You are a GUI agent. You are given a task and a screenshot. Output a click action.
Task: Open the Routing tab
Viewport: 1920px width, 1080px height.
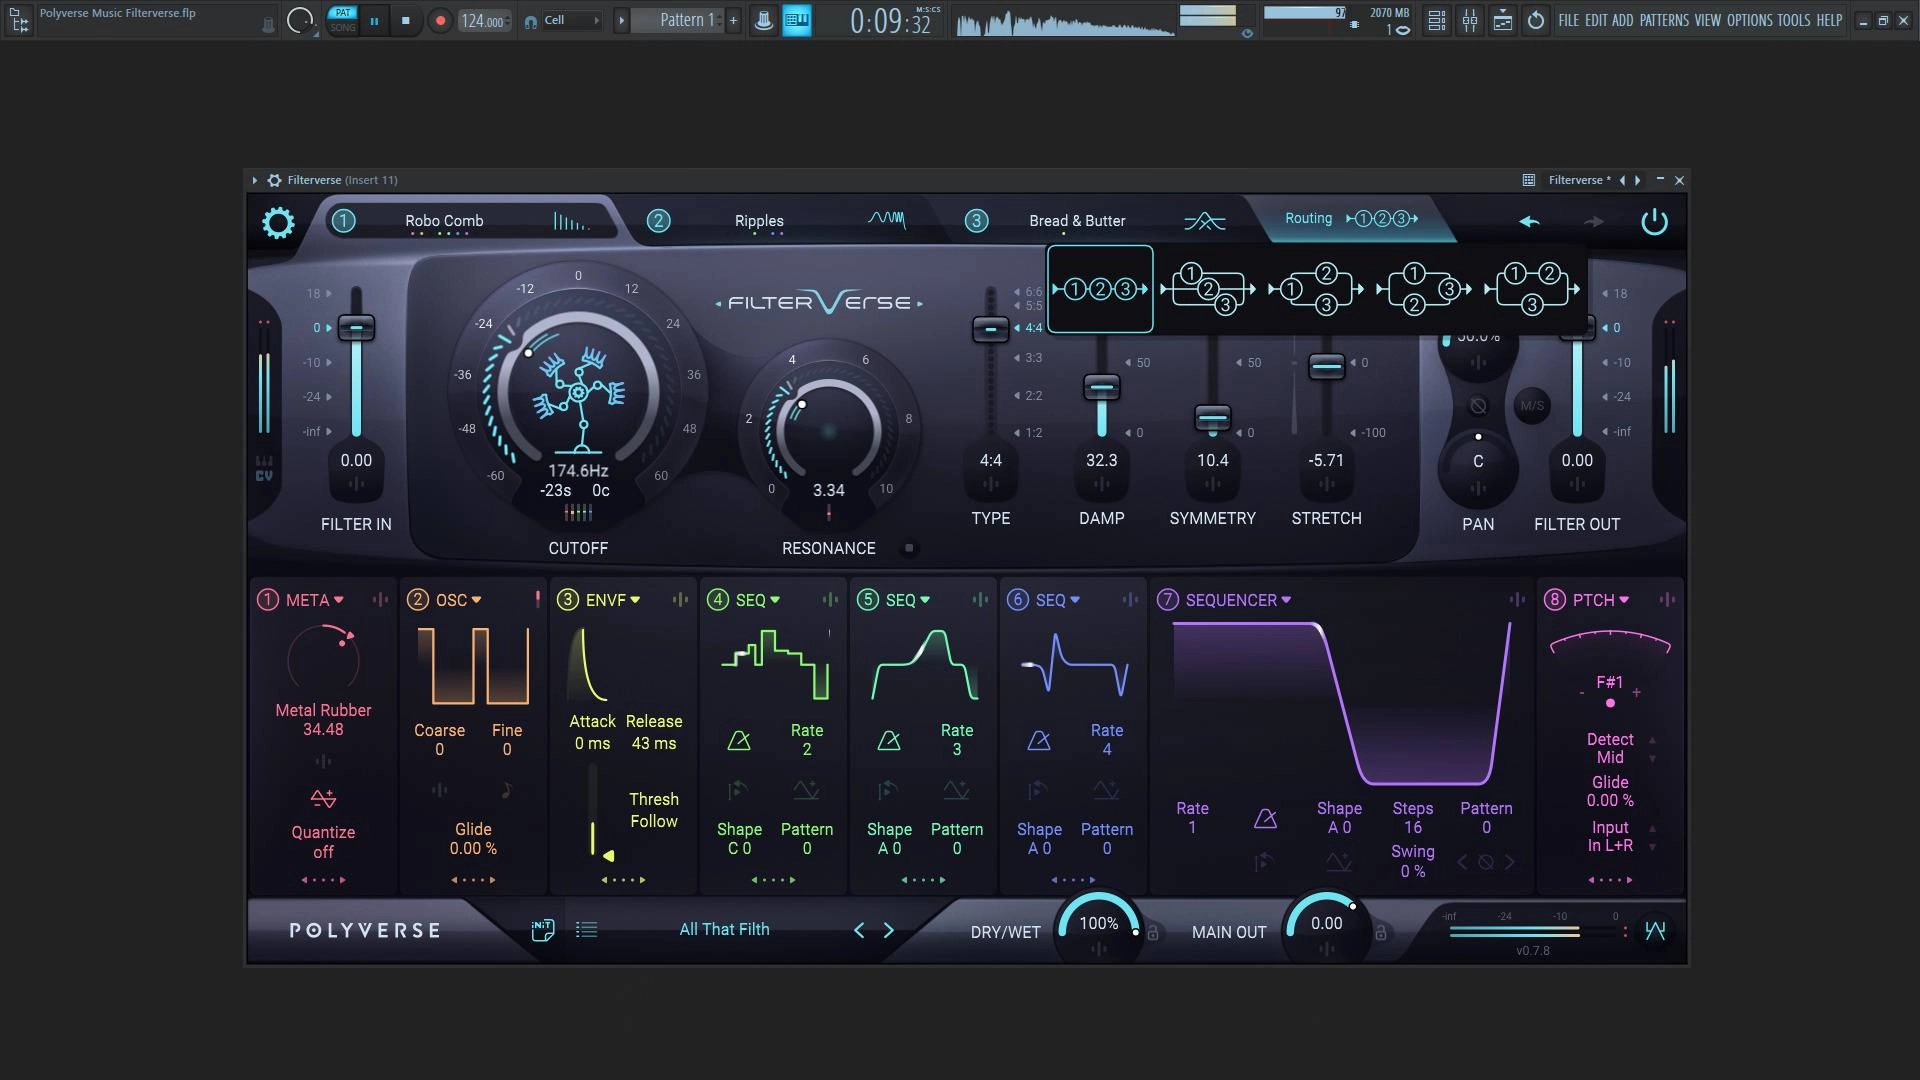[1350, 218]
